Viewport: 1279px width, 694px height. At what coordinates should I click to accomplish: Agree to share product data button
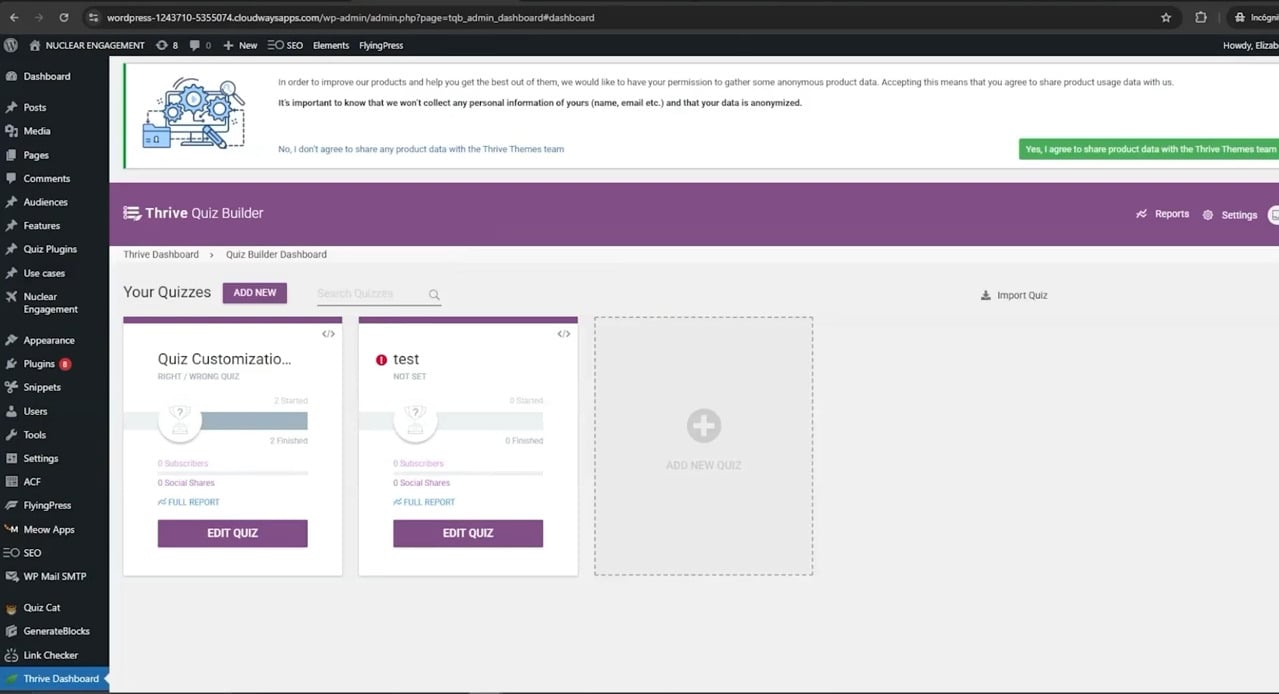[1150, 149]
